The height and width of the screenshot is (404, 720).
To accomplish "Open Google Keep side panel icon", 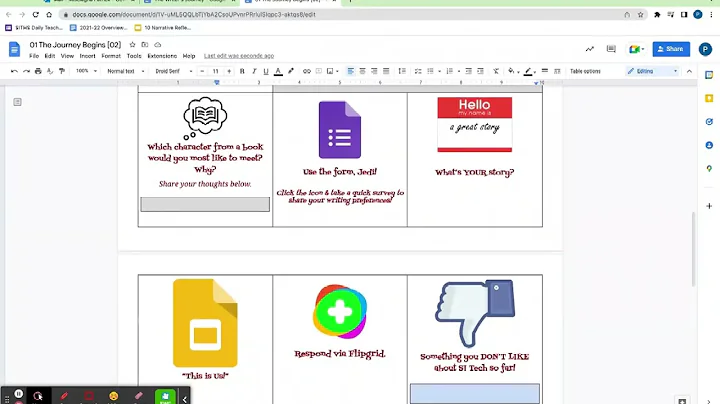I will 709,98.
